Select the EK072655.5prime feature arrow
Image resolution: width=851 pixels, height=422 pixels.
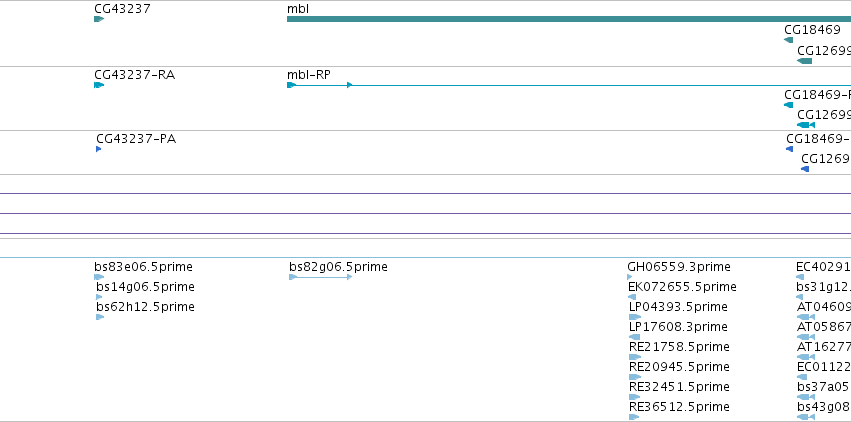(x=632, y=297)
